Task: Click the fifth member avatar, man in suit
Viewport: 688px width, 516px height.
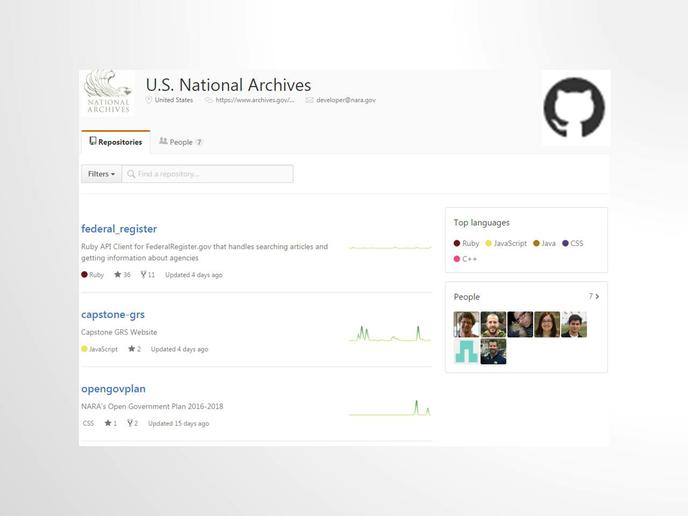Action: pos(574,324)
